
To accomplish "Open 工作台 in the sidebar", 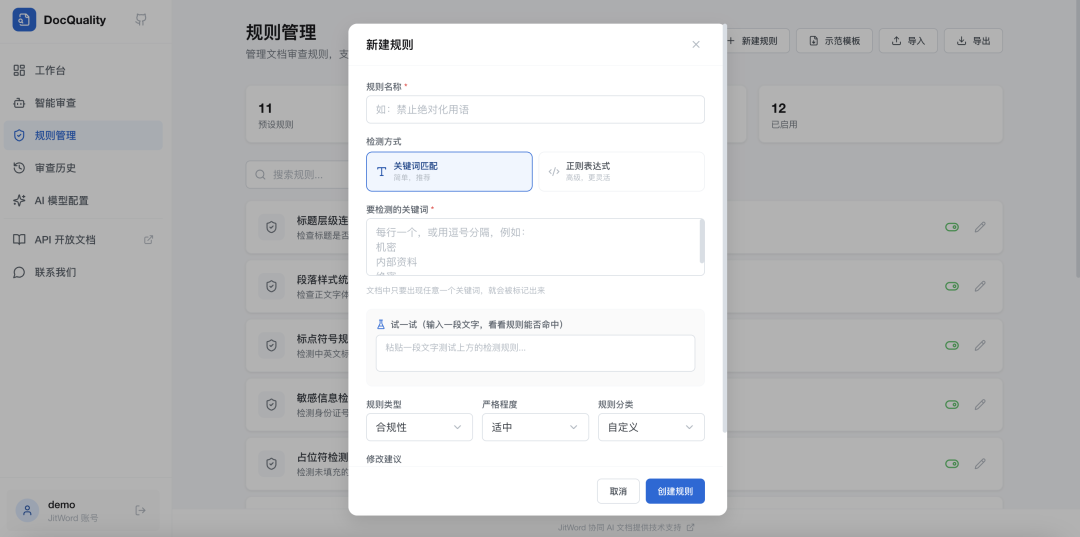I will [83, 70].
